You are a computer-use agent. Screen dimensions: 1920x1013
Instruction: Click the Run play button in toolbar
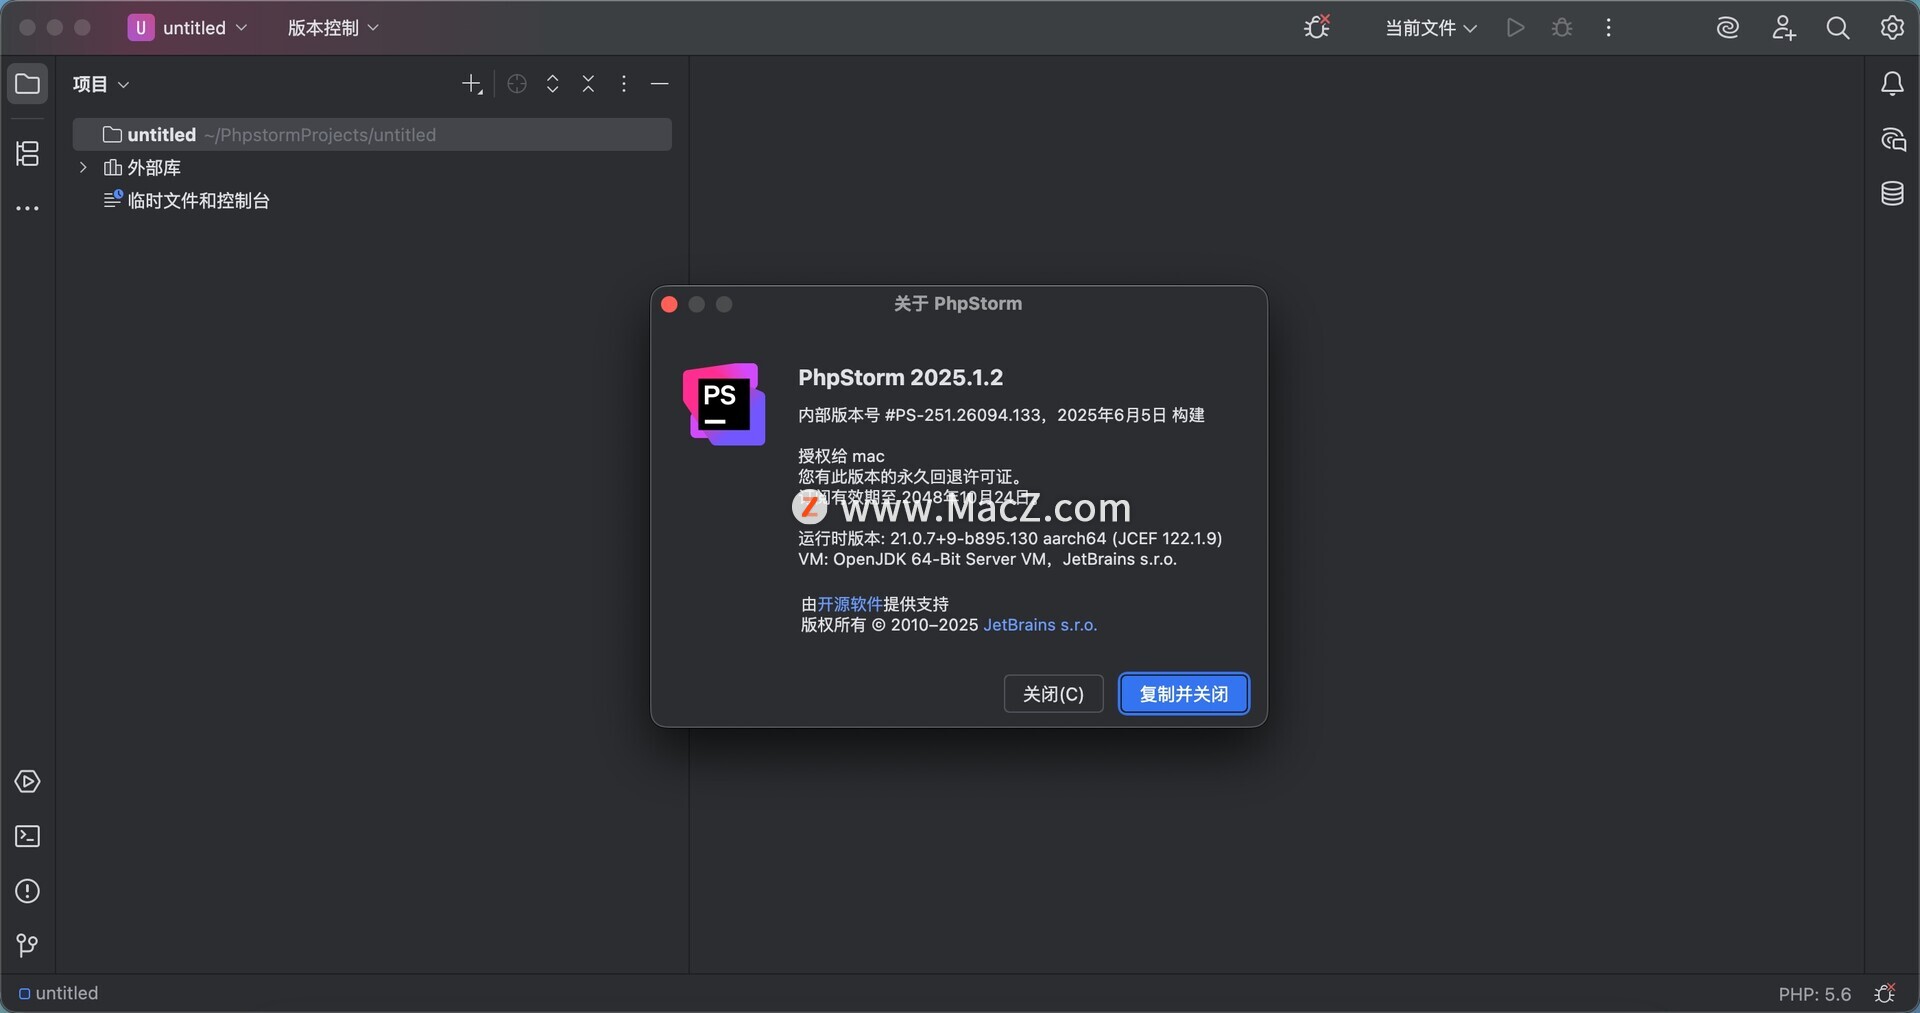(x=1515, y=28)
